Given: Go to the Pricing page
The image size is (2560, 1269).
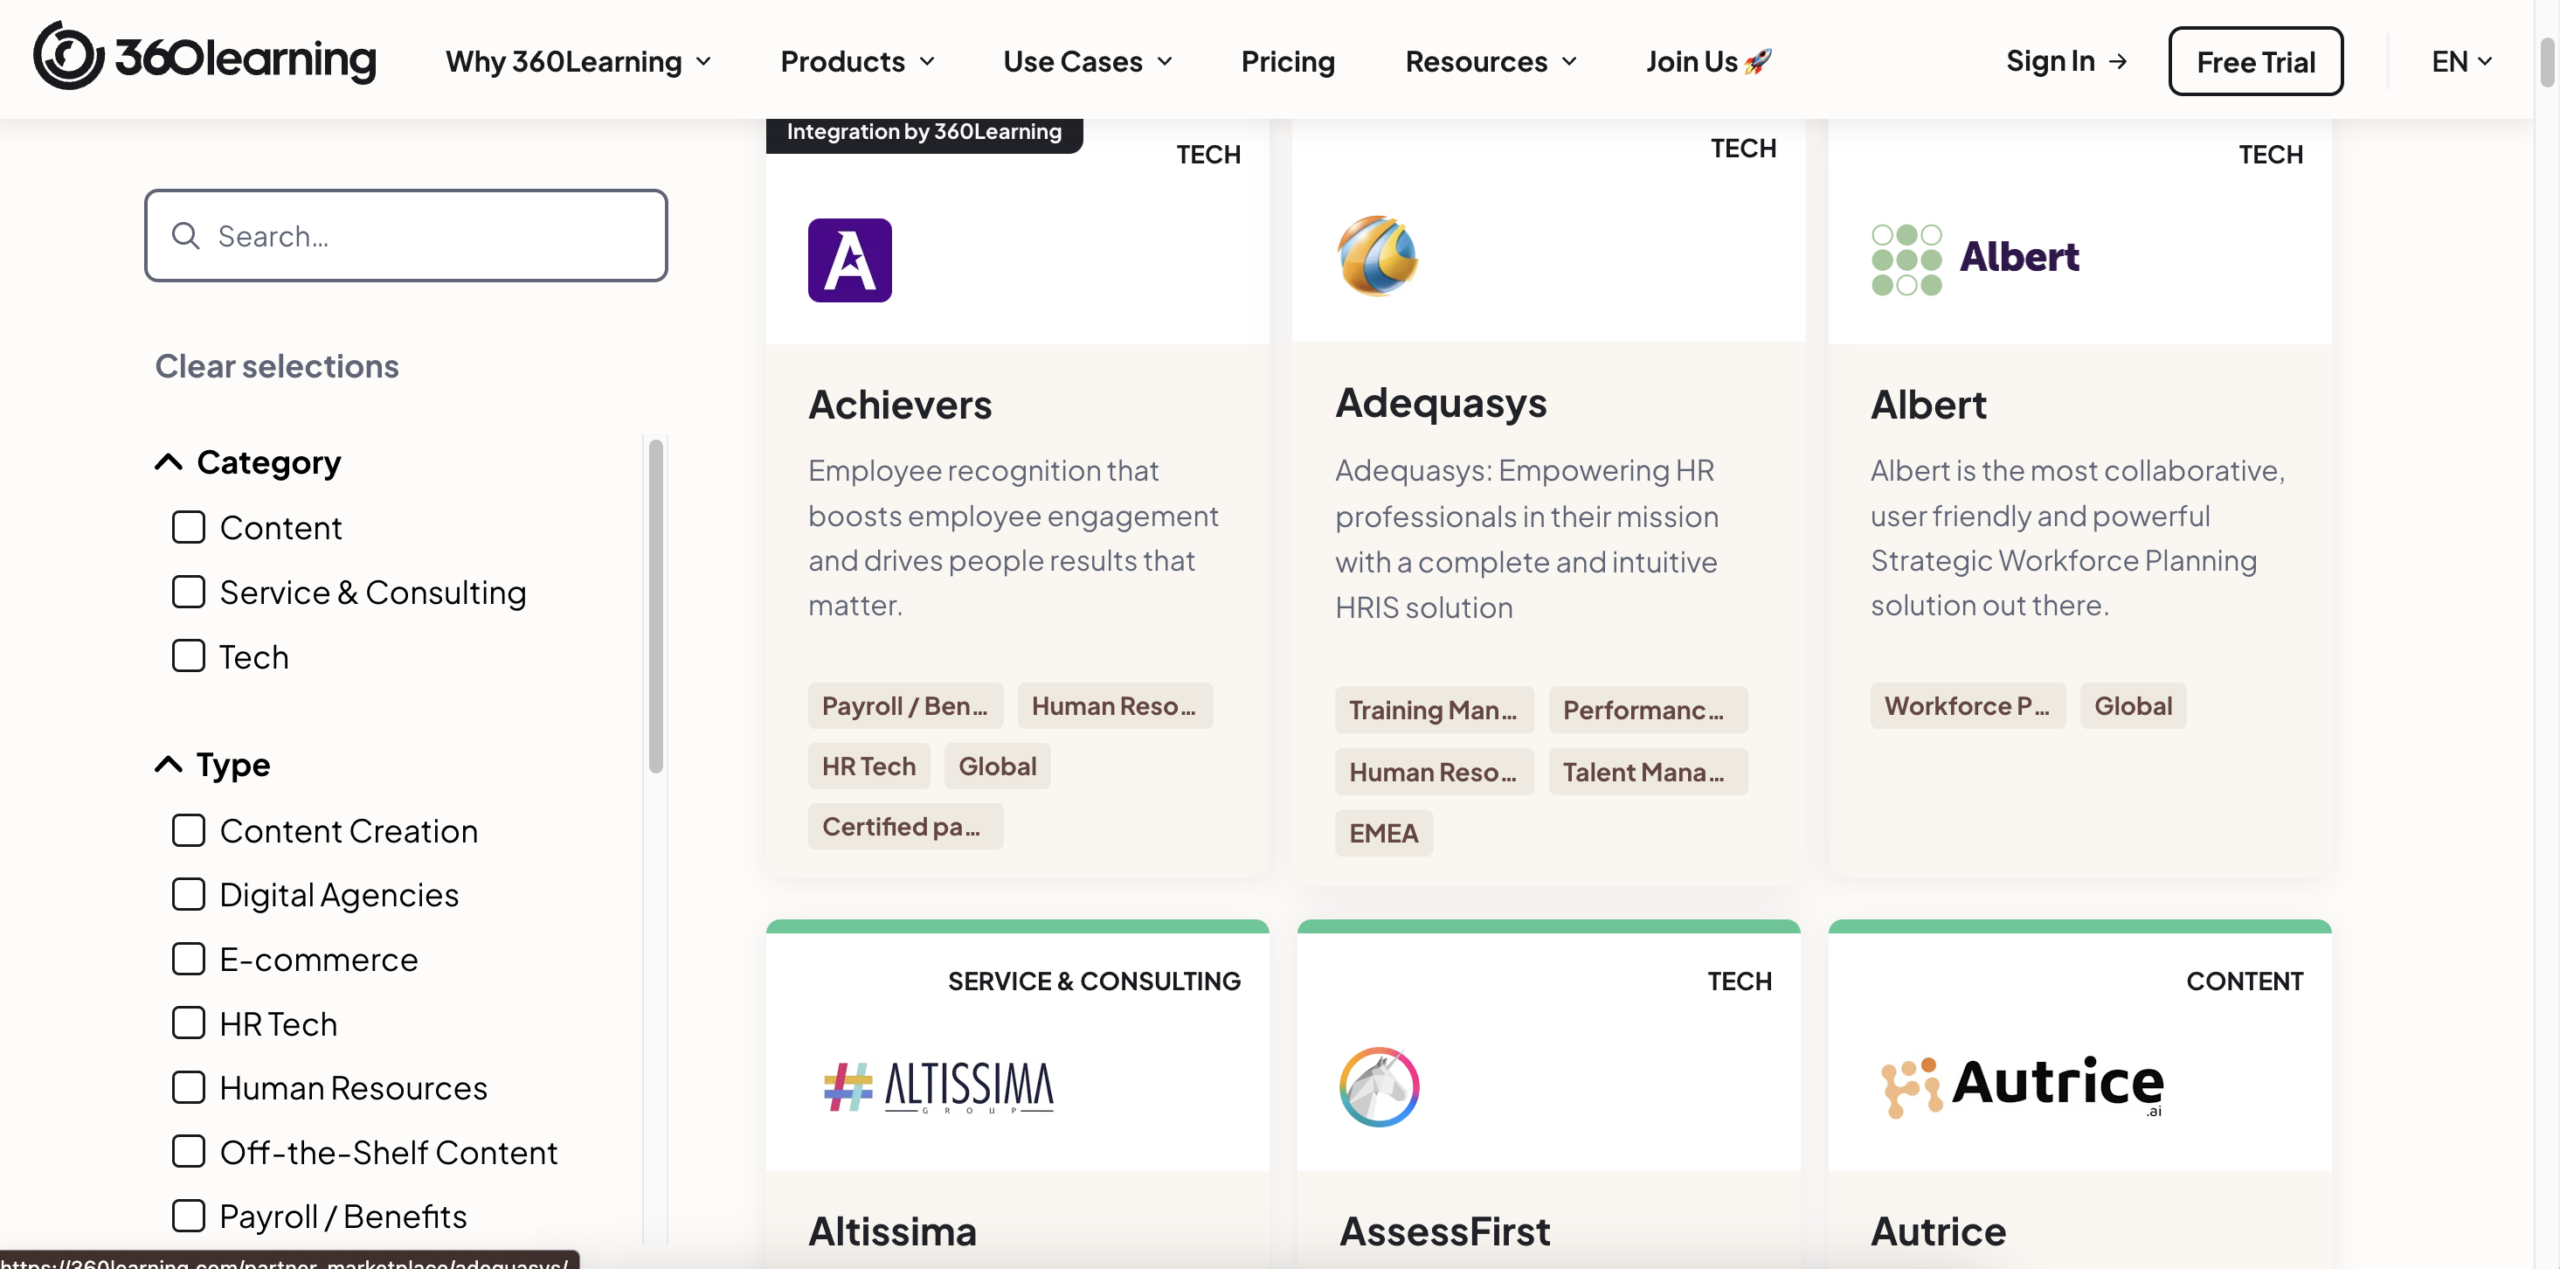Looking at the screenshot, I should coord(1288,61).
